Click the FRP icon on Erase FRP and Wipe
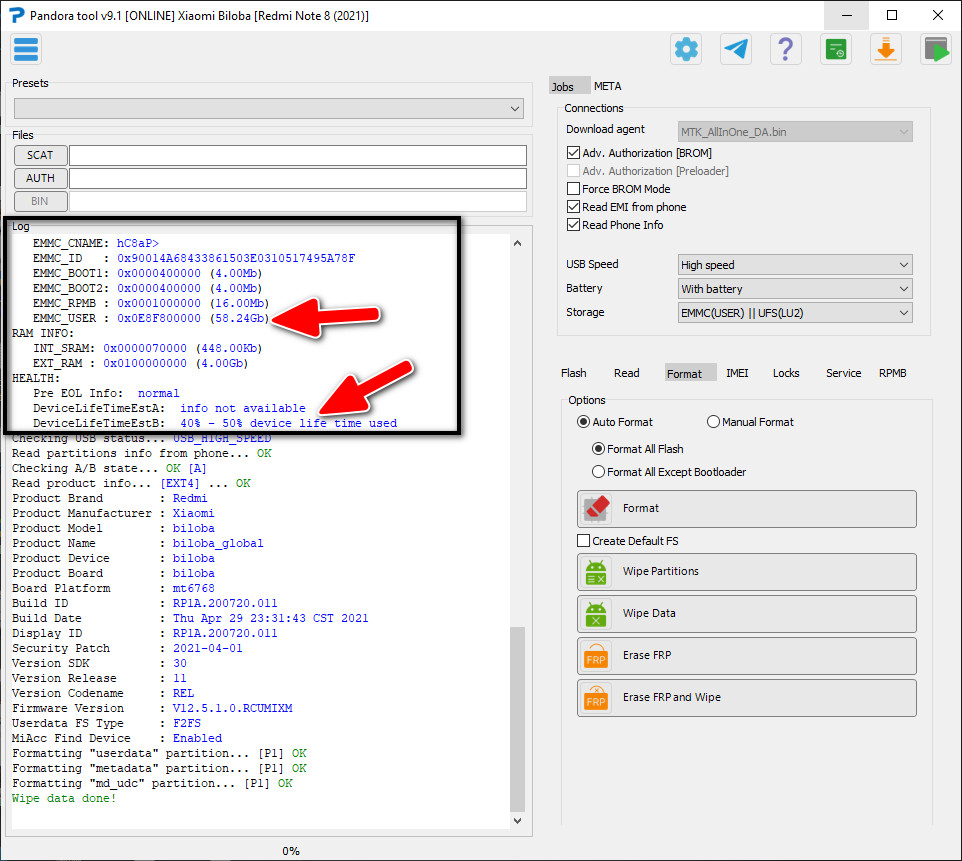The image size is (962, 861). pyautogui.click(x=596, y=698)
